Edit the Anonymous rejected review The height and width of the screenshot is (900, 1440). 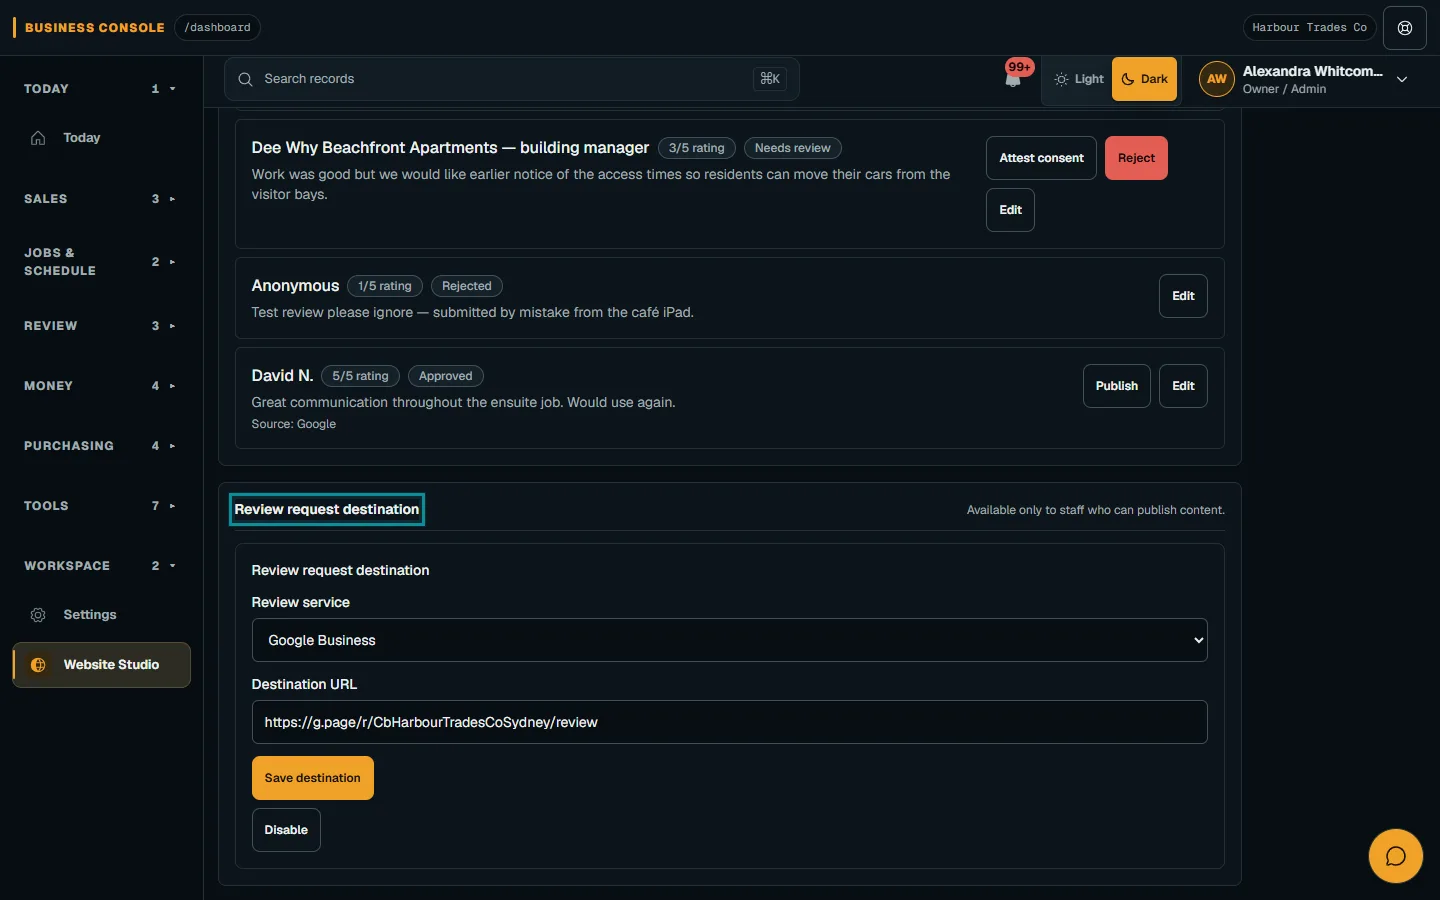coord(1183,296)
